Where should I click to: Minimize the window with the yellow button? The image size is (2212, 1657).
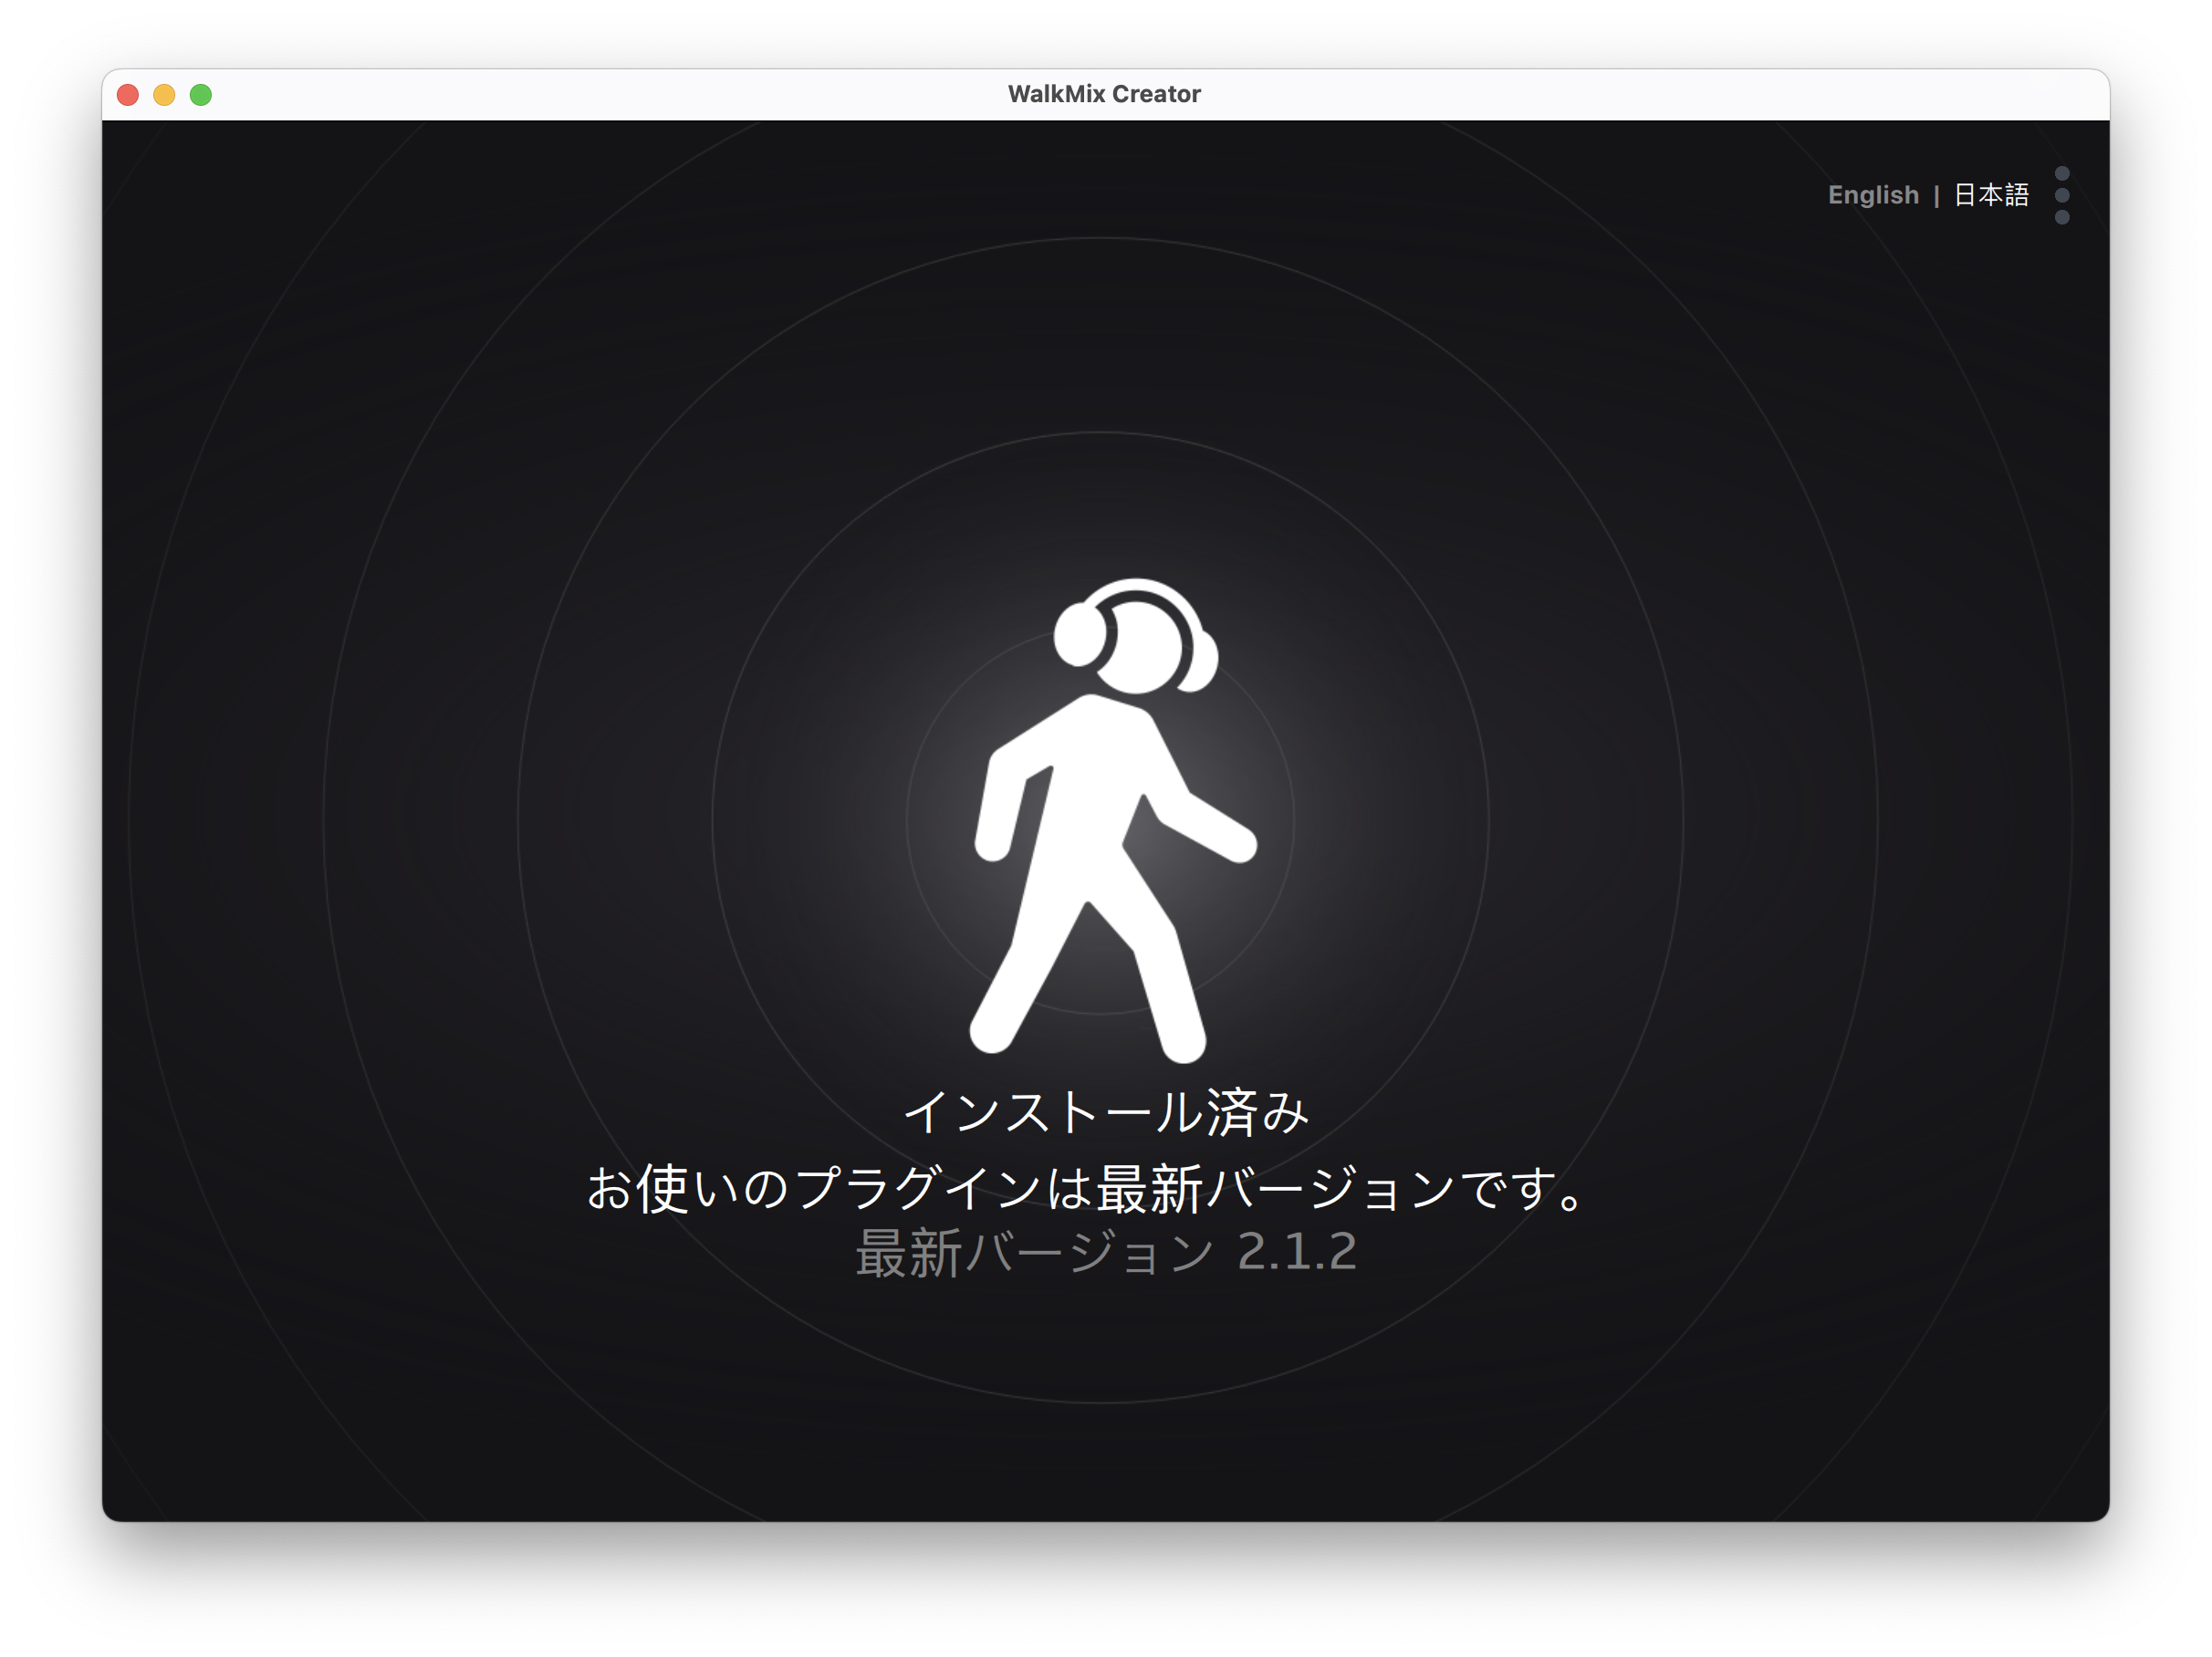pyautogui.click(x=164, y=95)
